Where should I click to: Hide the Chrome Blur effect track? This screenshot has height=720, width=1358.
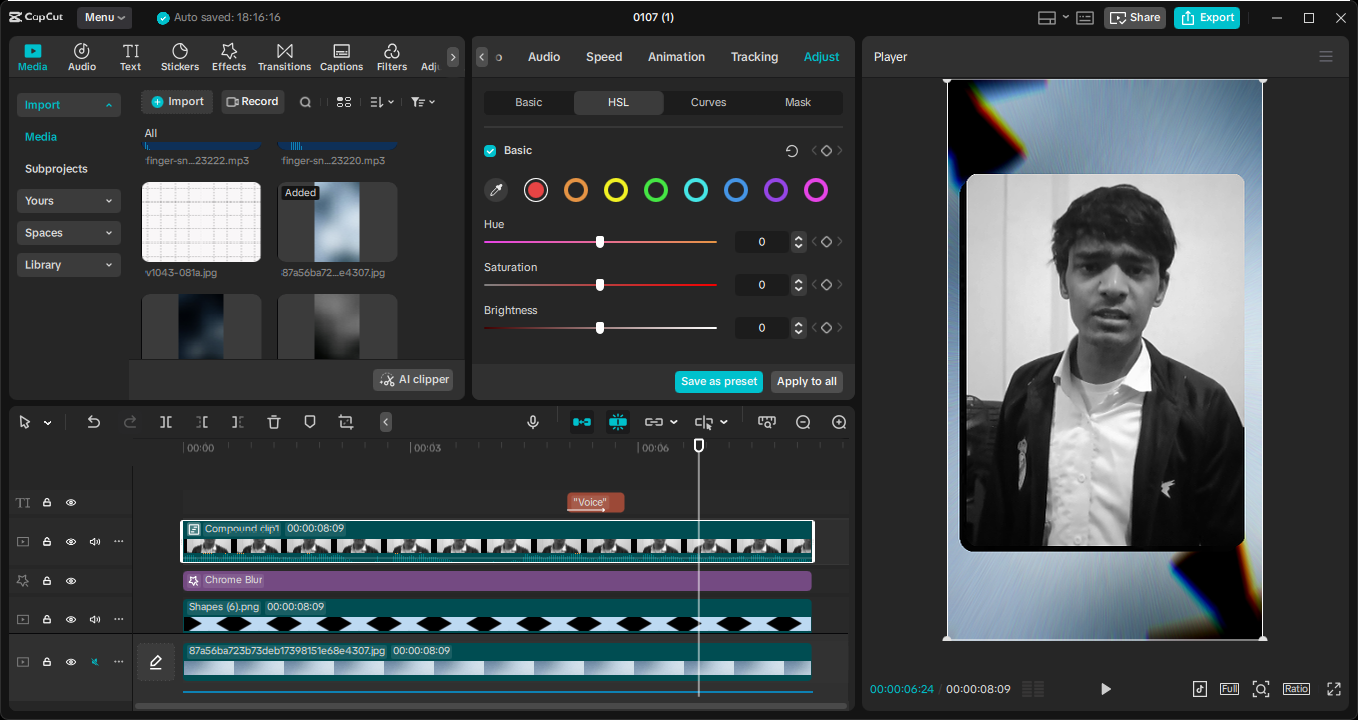coord(71,581)
